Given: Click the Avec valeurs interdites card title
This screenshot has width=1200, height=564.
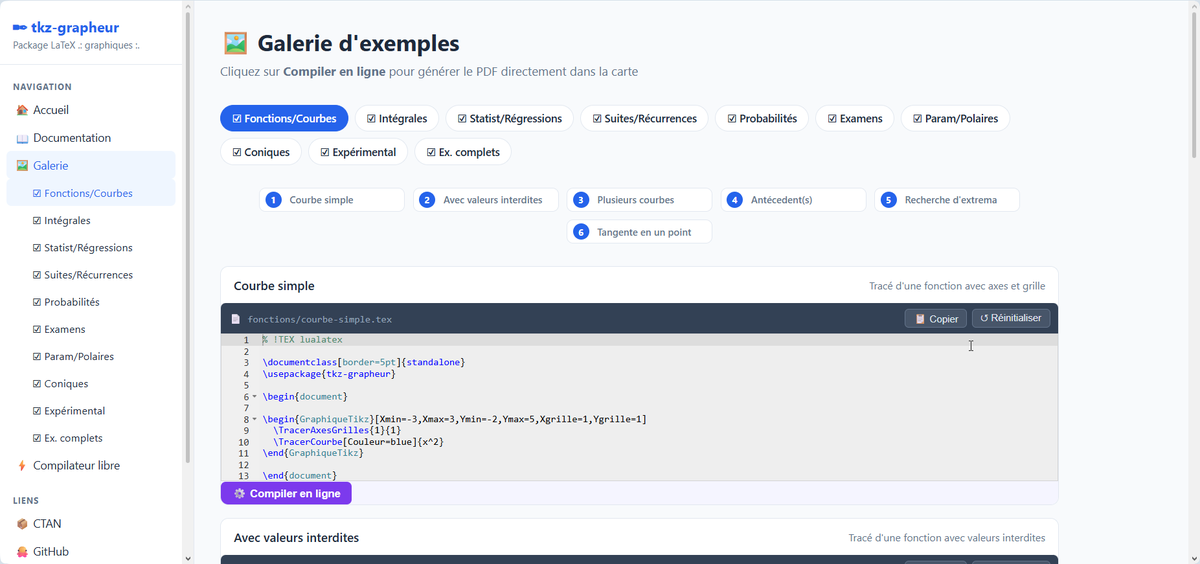Looking at the screenshot, I should tap(296, 538).
